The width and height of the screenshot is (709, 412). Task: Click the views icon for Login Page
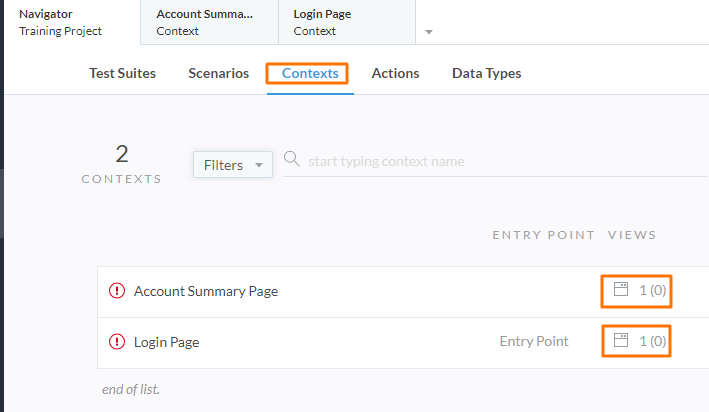(621, 340)
